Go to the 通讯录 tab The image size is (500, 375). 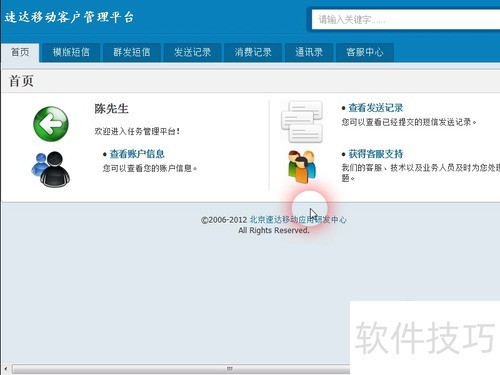309,52
